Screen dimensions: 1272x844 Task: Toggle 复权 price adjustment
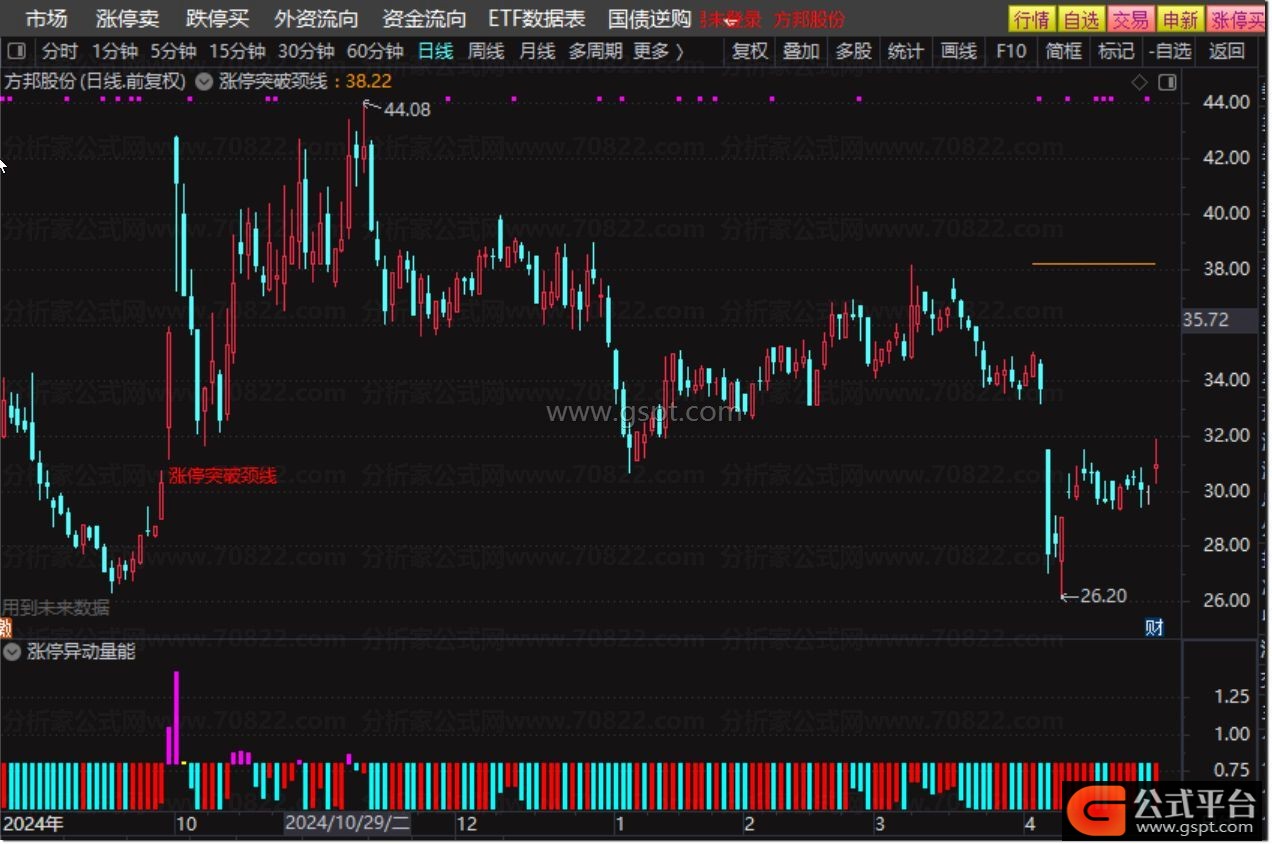pyautogui.click(x=750, y=51)
